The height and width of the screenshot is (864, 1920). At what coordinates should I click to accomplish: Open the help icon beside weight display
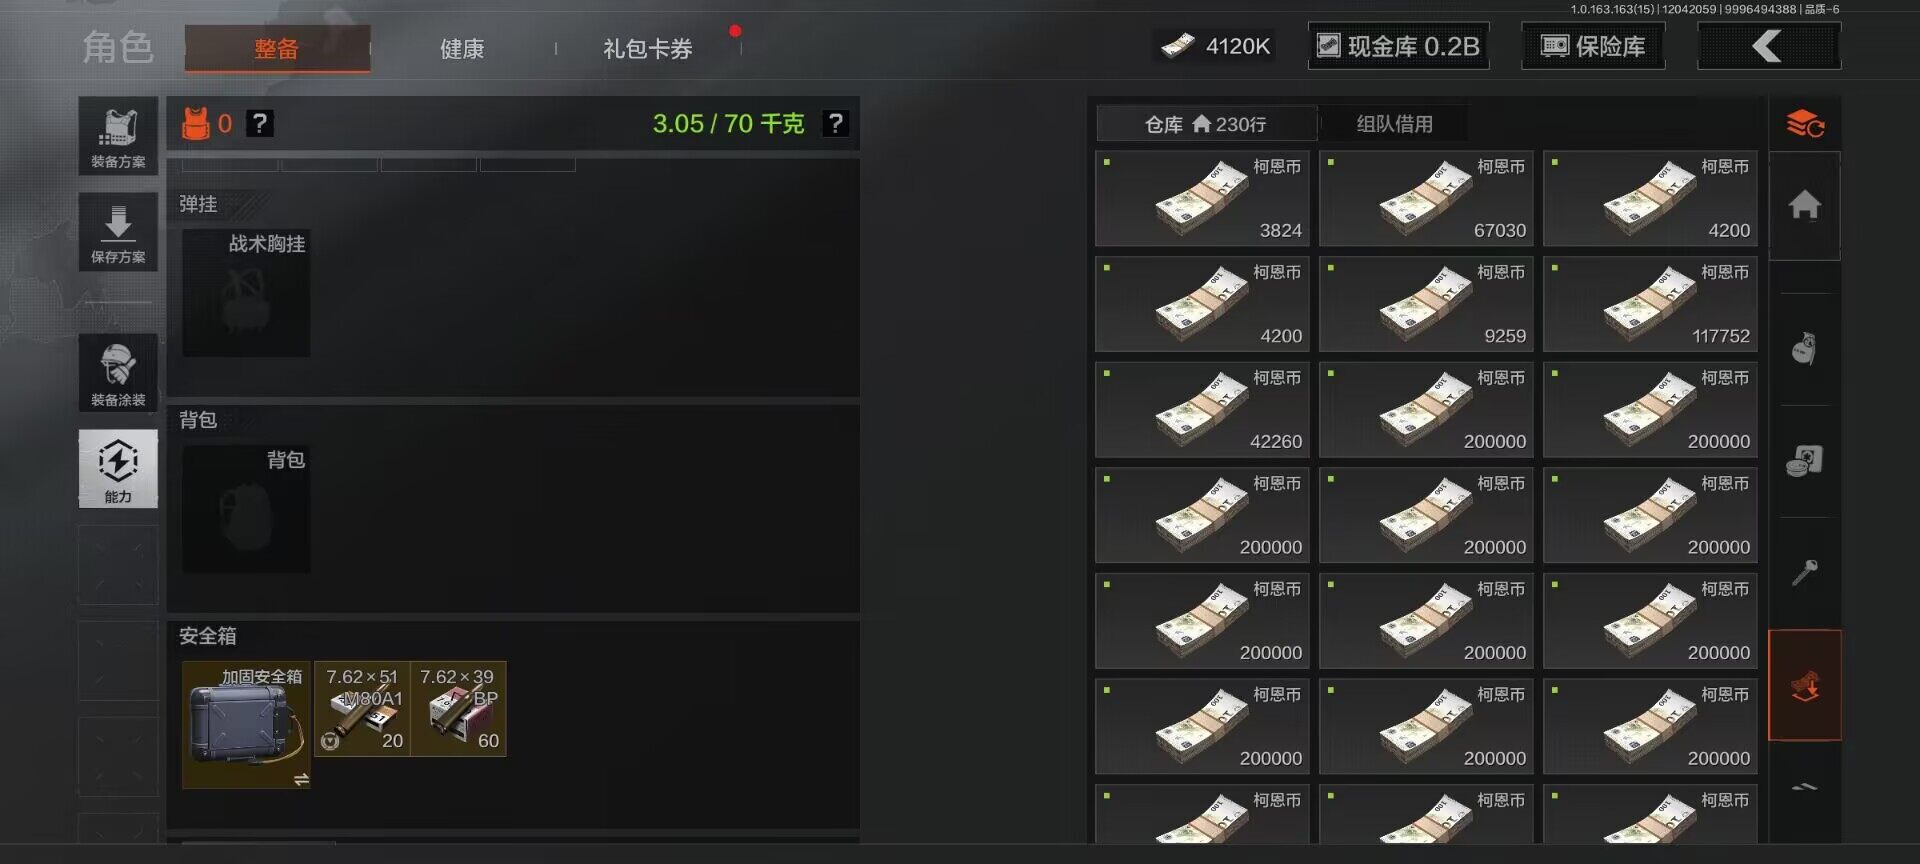835,123
